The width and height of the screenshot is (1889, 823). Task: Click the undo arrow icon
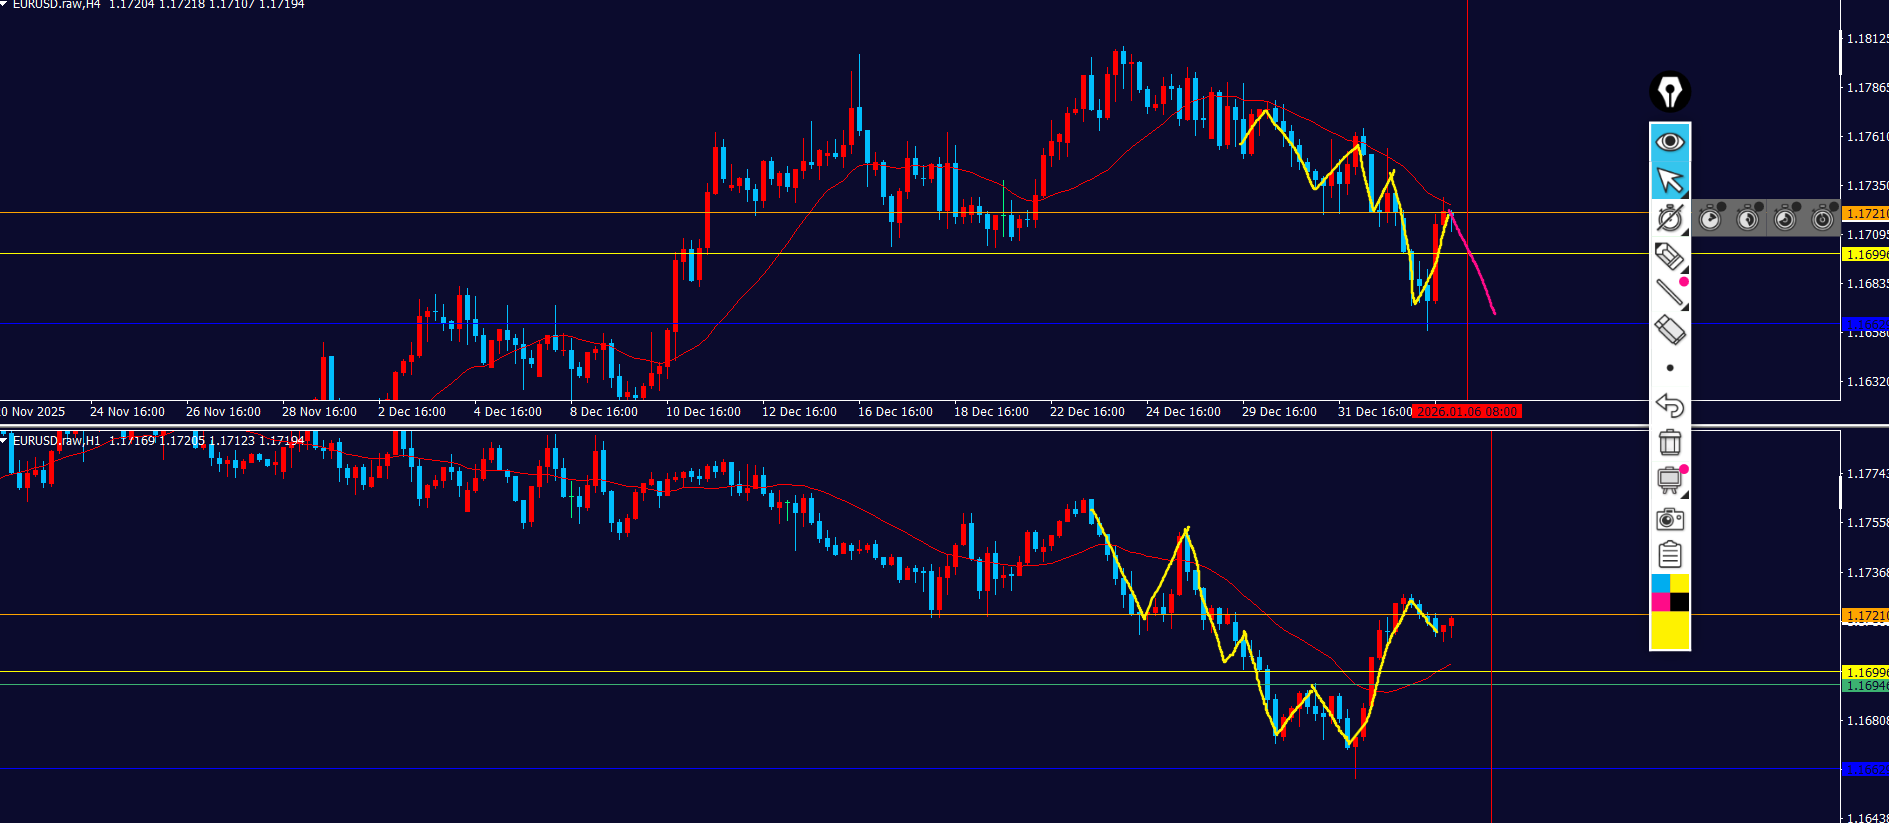pyautogui.click(x=1669, y=406)
